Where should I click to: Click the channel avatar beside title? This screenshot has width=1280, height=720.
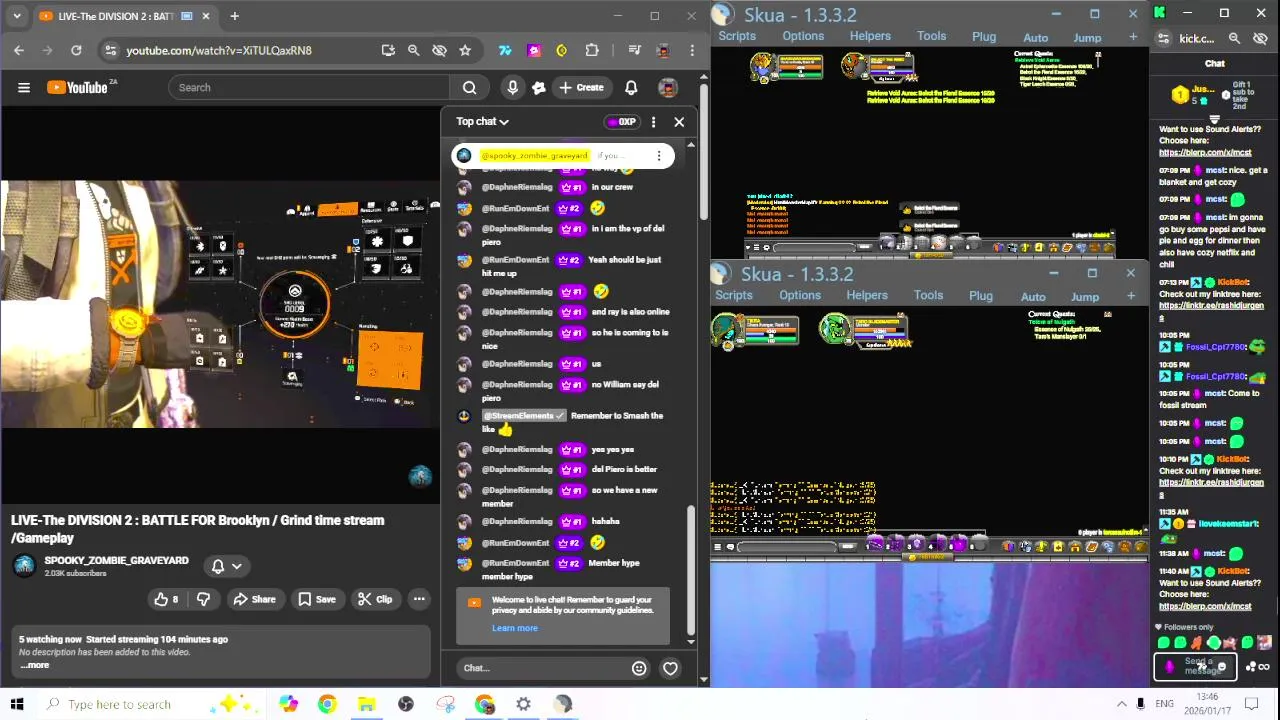pos(24,566)
